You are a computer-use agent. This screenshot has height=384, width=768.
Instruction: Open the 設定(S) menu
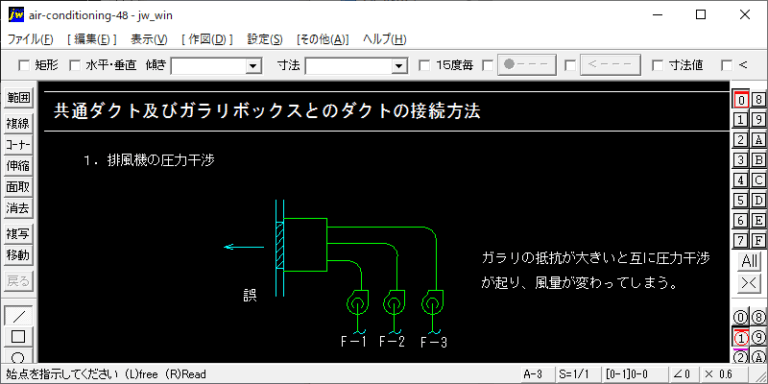[x=264, y=40]
